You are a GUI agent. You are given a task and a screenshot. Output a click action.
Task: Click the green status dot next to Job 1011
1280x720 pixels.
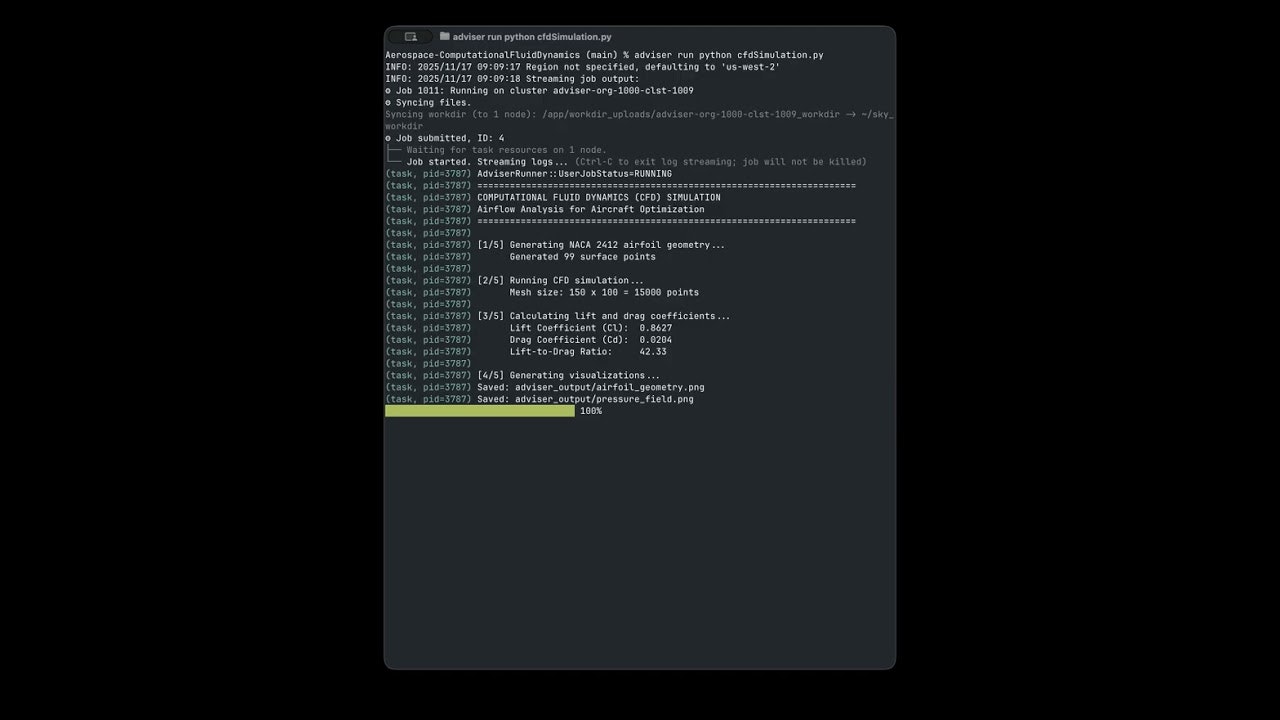coord(388,90)
